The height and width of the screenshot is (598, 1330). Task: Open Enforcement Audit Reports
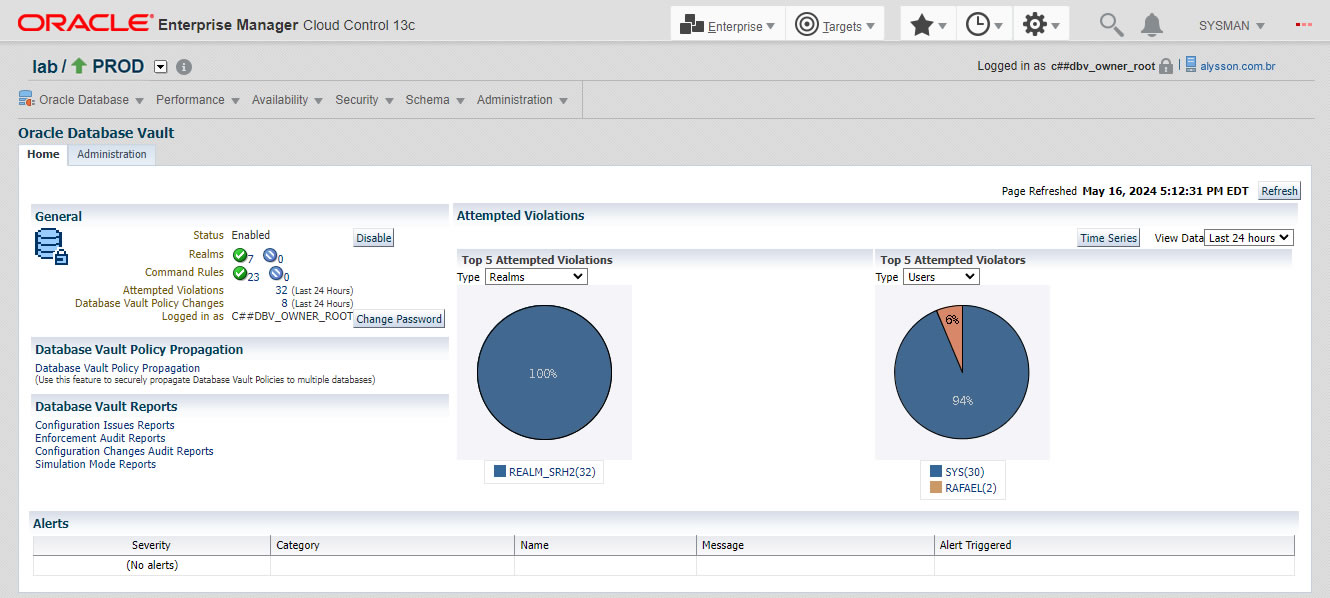[x=100, y=438]
